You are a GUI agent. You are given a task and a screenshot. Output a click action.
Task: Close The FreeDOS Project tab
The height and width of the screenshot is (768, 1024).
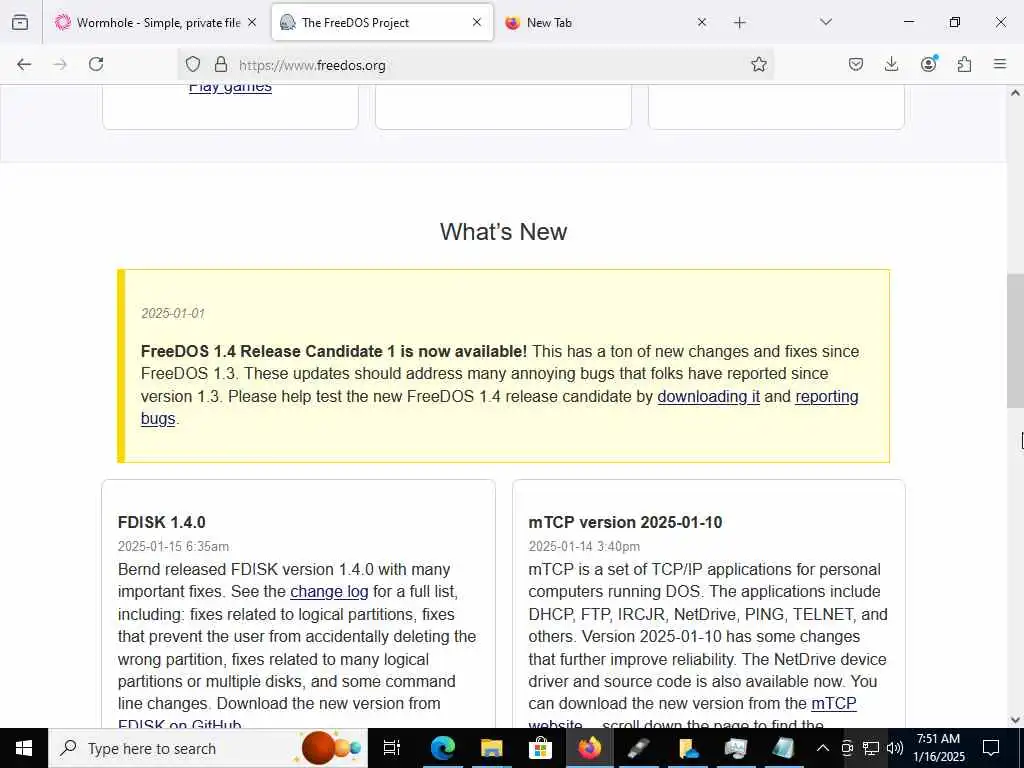tap(477, 22)
